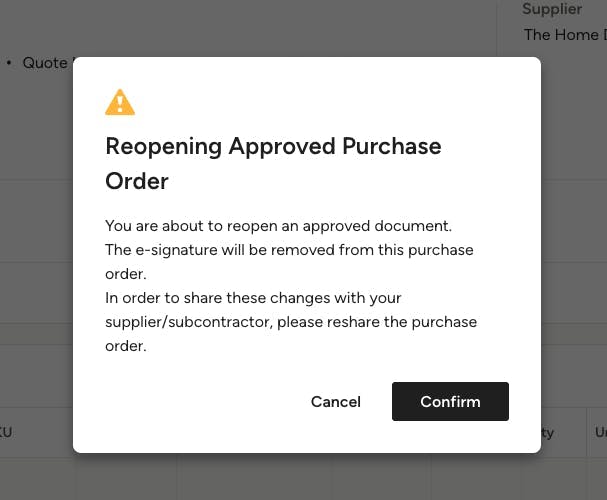Click the yellow warning triangle icon
The width and height of the screenshot is (607, 500).
120,102
